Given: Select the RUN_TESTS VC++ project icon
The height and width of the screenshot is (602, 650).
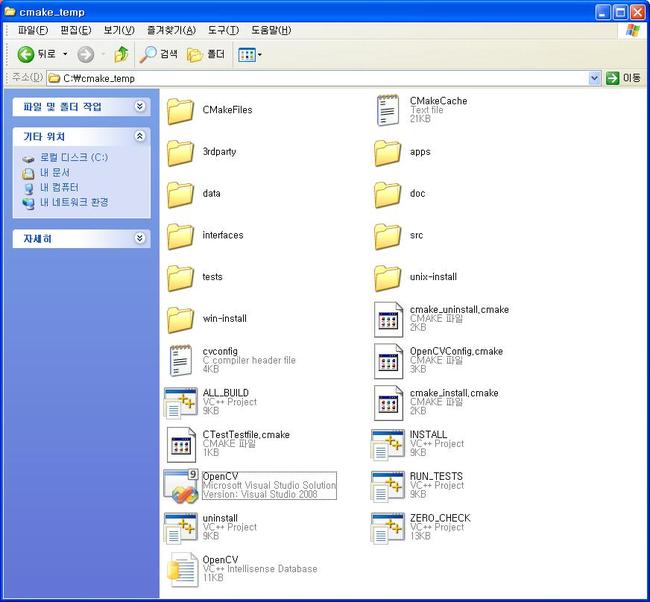Looking at the screenshot, I should coord(388,486).
